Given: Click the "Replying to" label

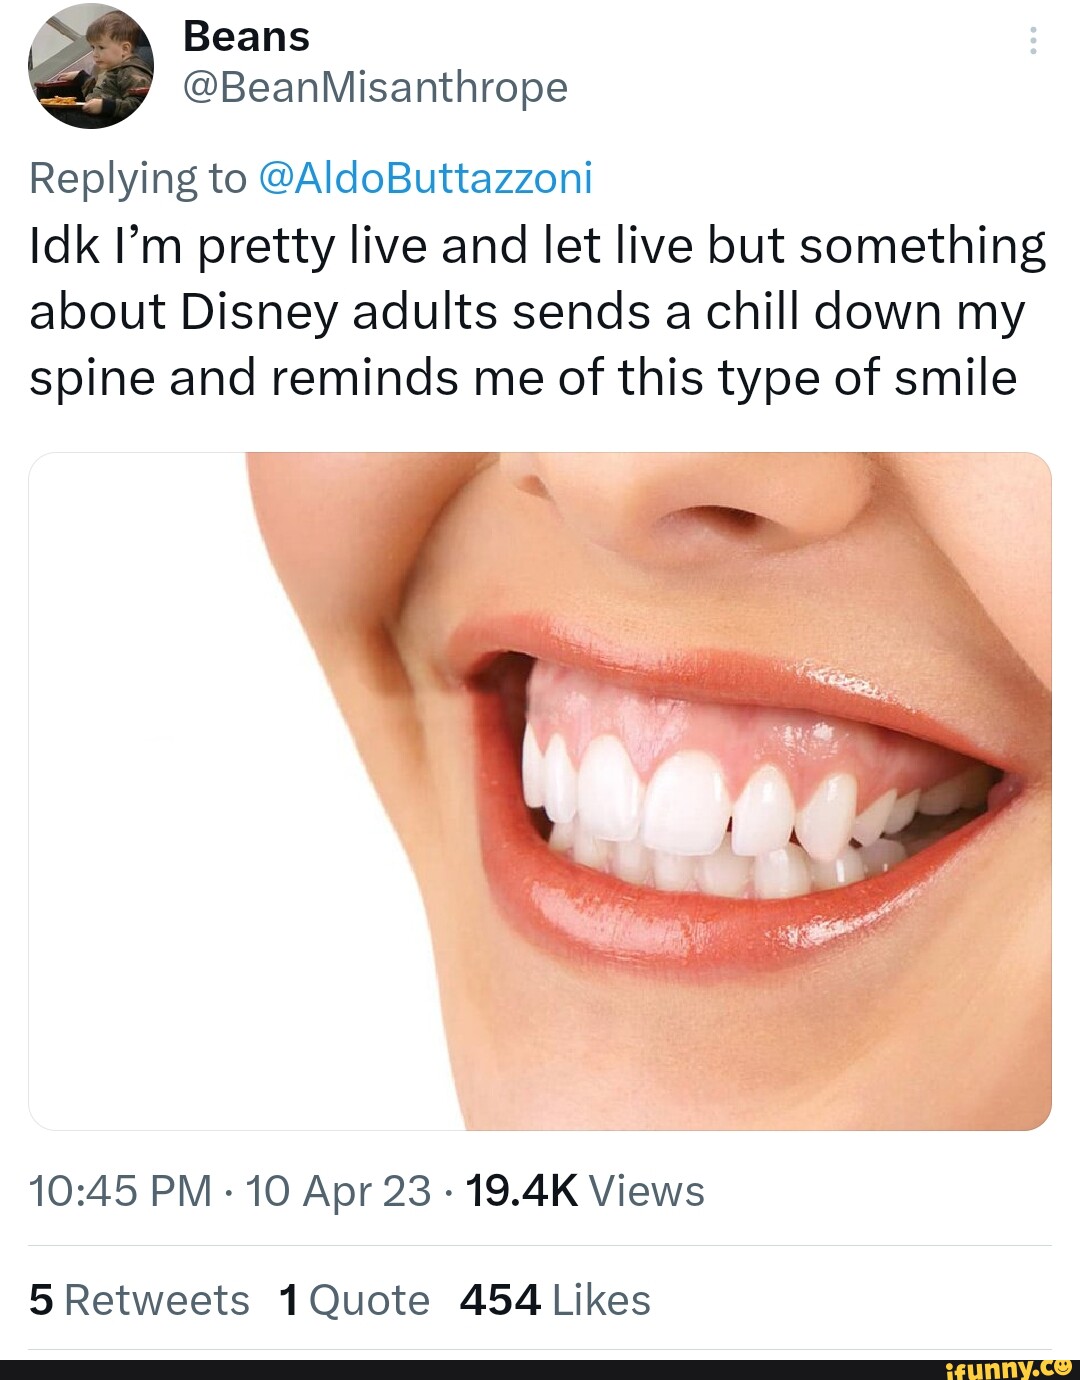Looking at the screenshot, I should click(x=138, y=178).
